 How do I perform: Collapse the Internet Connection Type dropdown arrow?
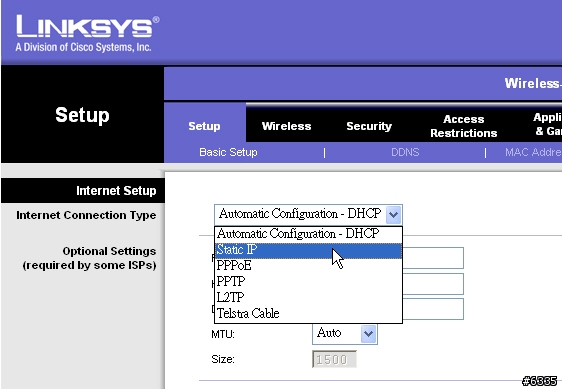point(394,214)
